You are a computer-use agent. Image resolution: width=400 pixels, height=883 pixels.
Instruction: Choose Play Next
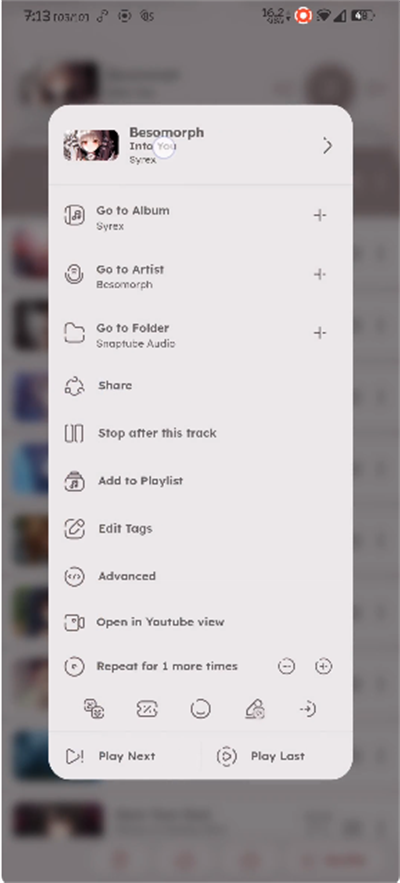125,756
